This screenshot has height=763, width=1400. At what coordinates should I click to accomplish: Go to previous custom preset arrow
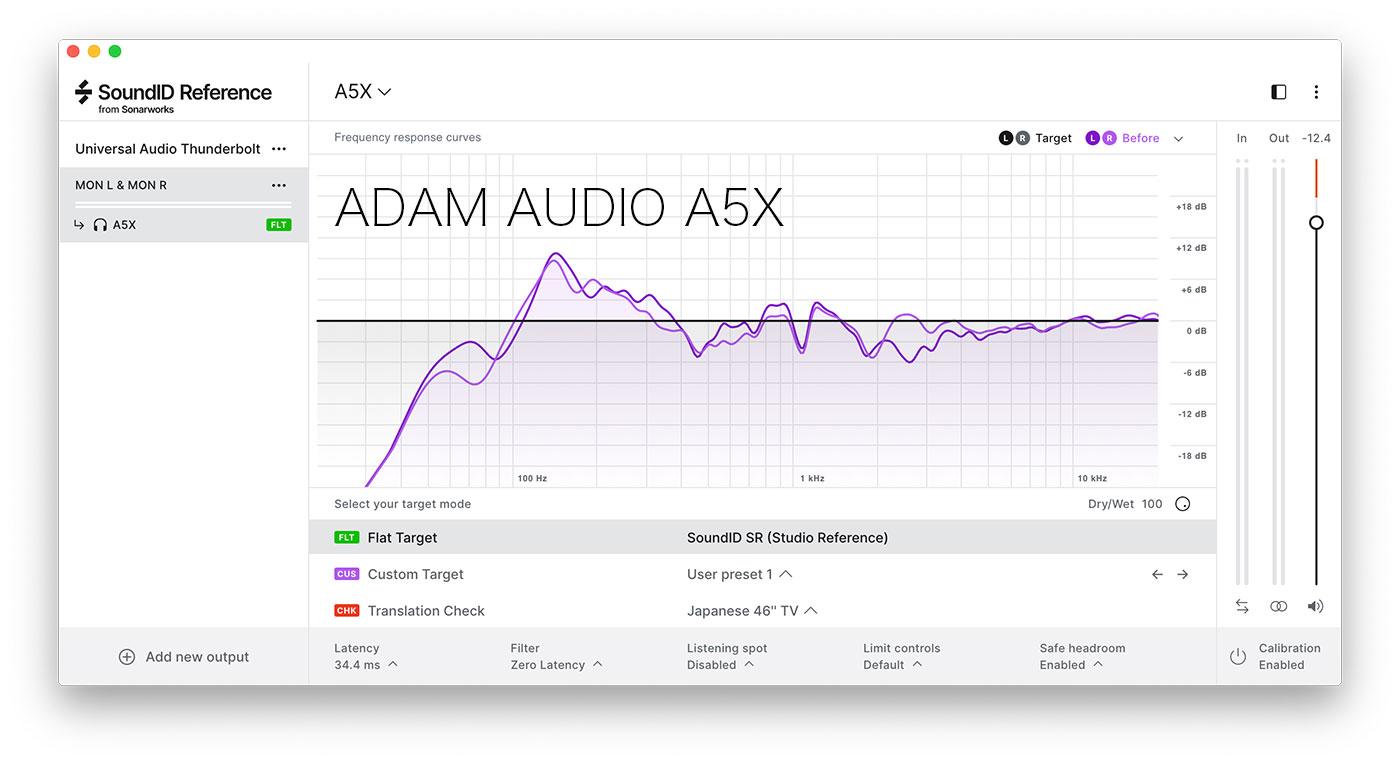1157,574
